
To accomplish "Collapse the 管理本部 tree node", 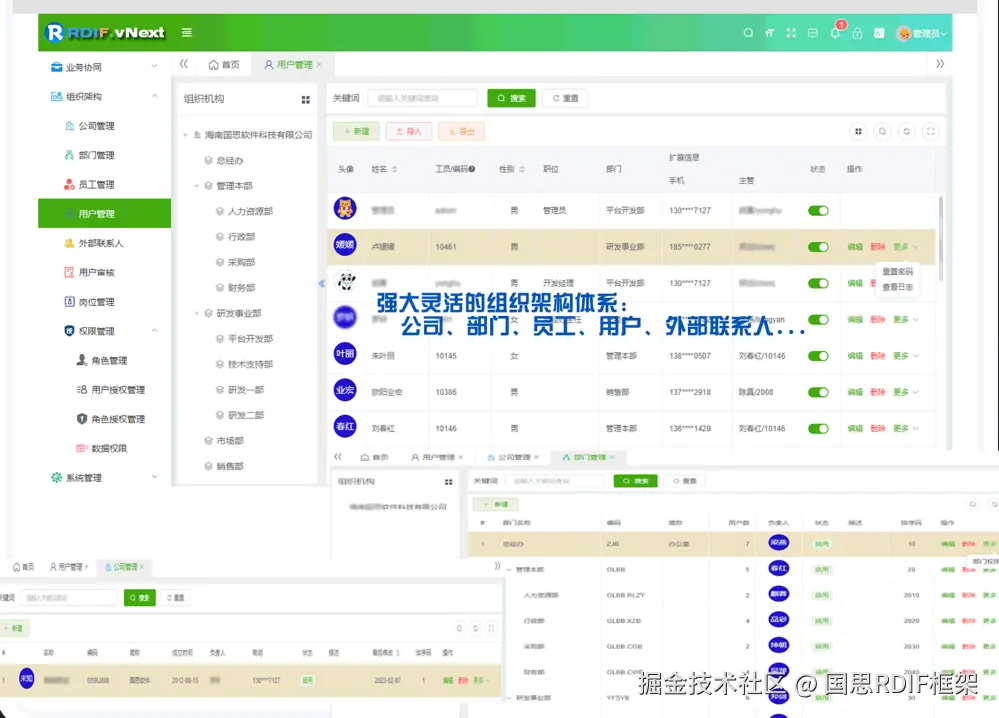I will pyautogui.click(x=197, y=186).
